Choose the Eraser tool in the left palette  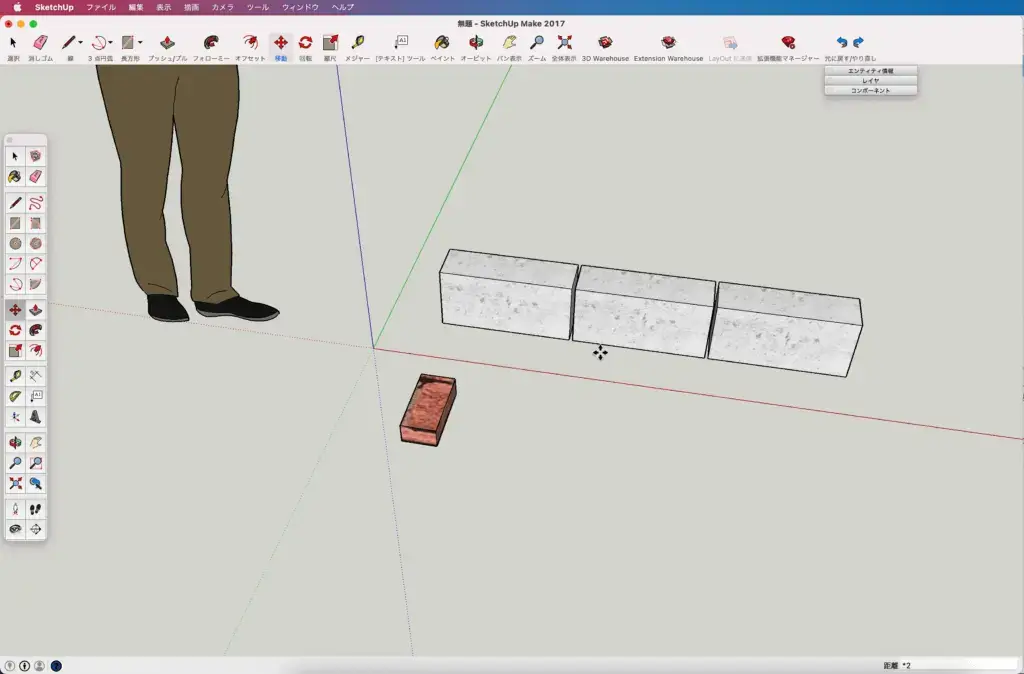point(35,176)
